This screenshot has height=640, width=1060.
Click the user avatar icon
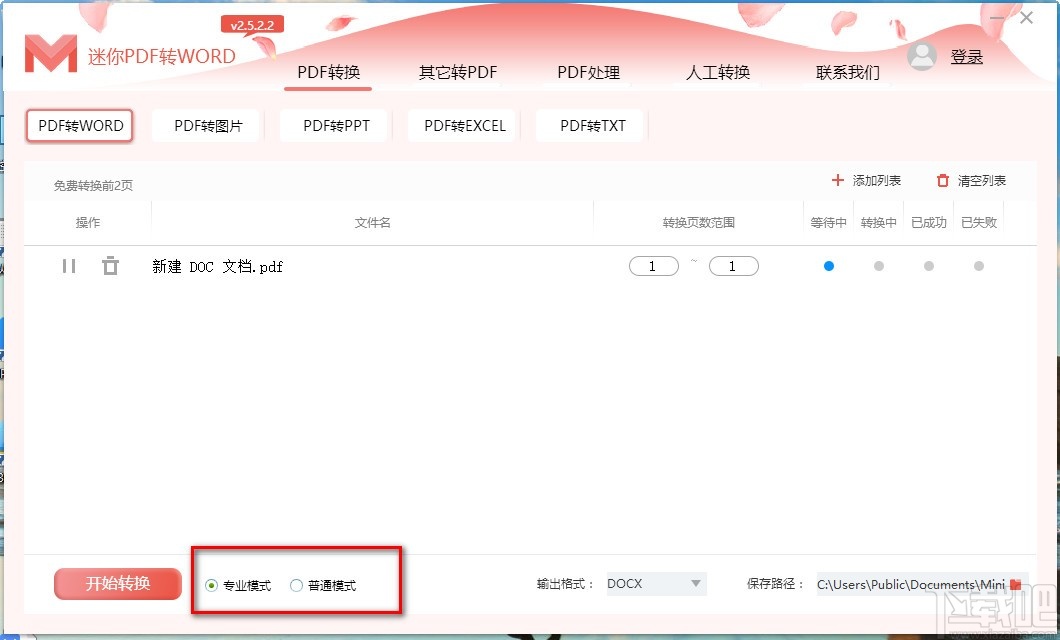[921, 56]
